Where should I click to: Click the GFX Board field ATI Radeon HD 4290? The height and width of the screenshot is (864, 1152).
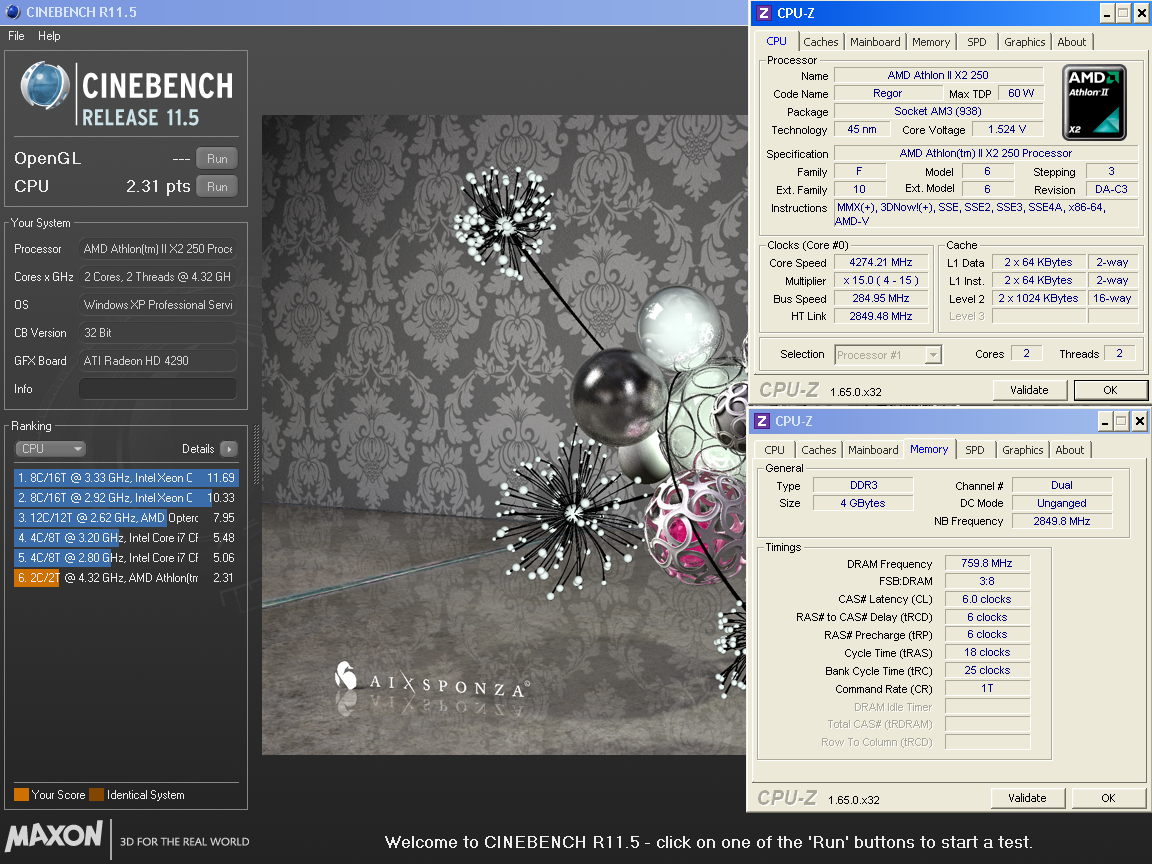(x=158, y=361)
